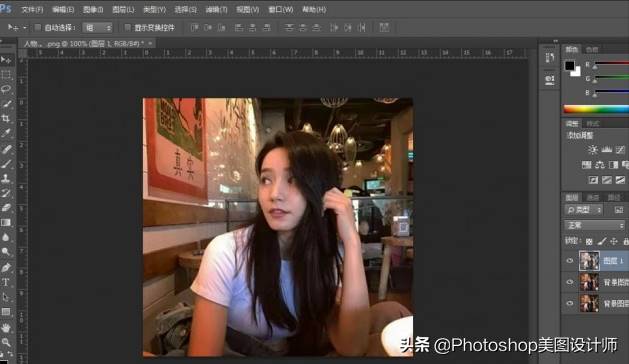Select the Pen tool
629x364 pixels.
(x=6, y=268)
